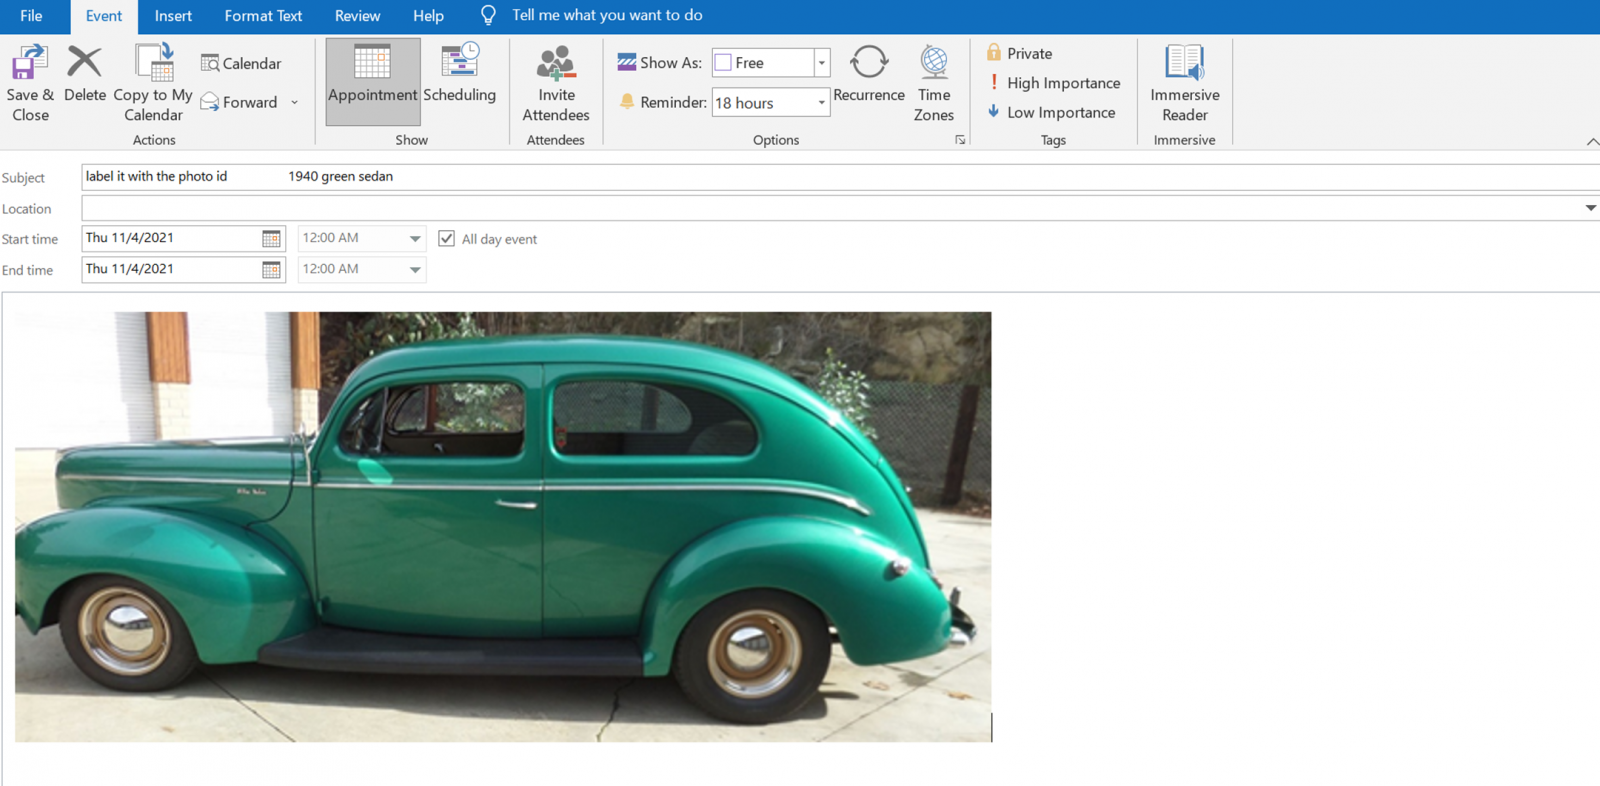The height and width of the screenshot is (786, 1600).
Task: Open End time calendar date picker
Action: point(271,269)
